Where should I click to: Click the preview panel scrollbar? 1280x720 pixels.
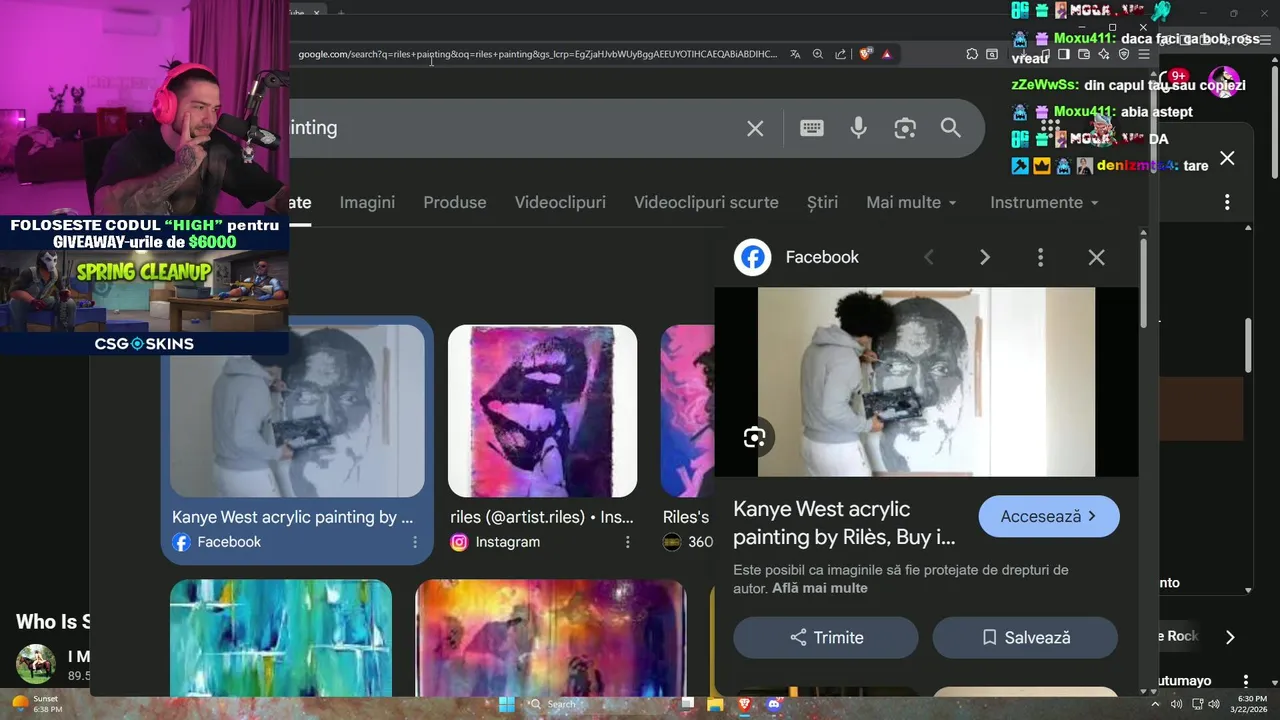click(1143, 282)
